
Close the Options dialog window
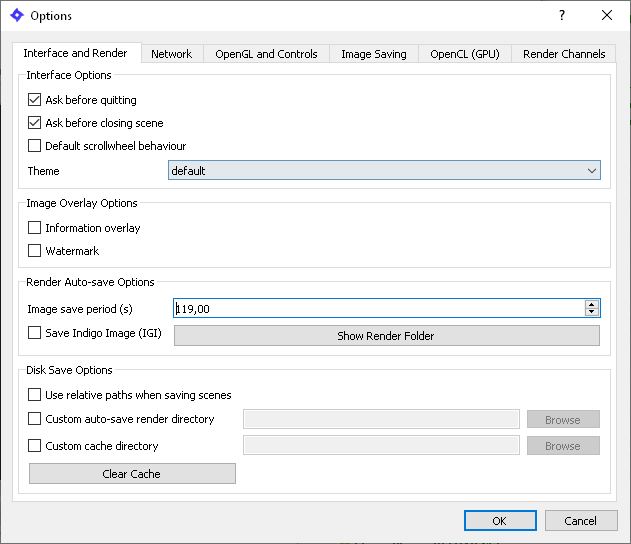point(607,16)
